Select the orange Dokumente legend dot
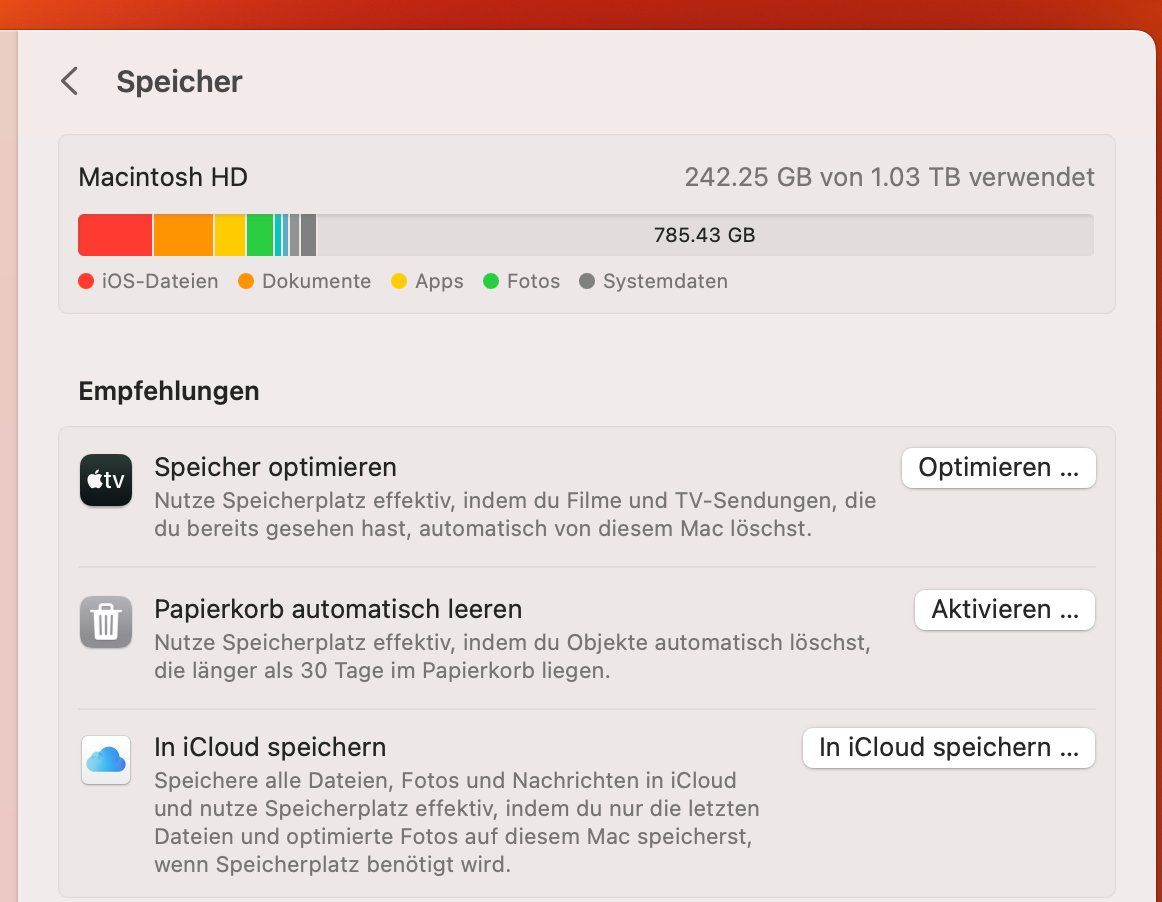Image resolution: width=1162 pixels, height=902 pixels. (x=245, y=281)
